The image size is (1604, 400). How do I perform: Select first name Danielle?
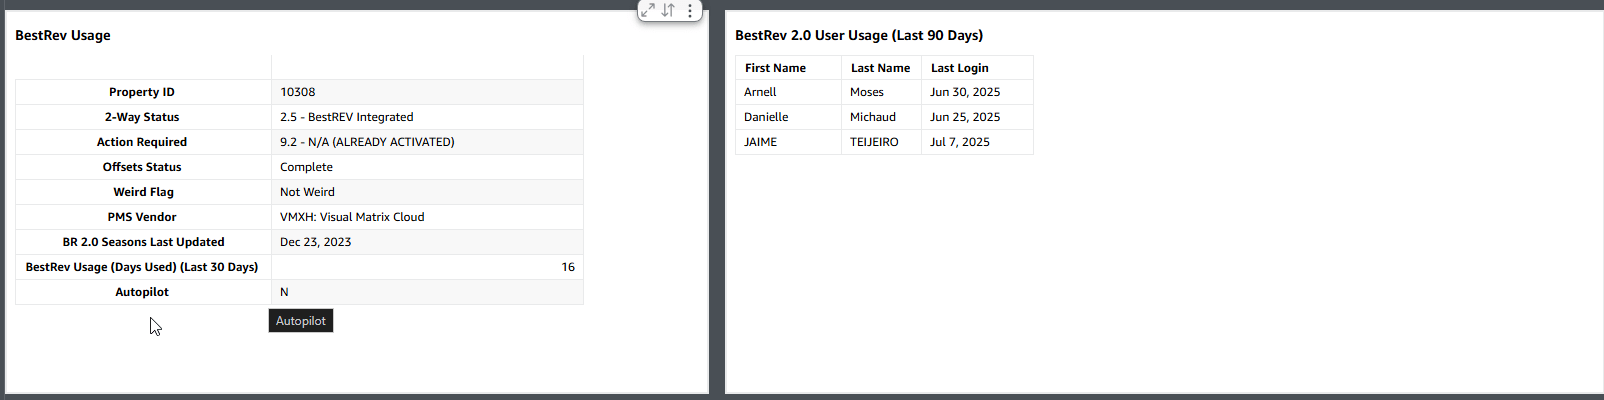coord(766,117)
